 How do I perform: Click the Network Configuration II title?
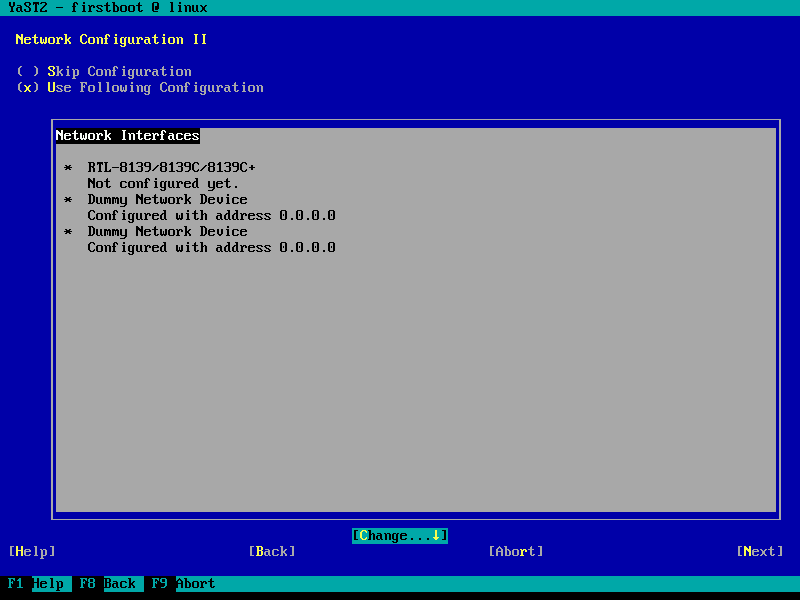(x=111, y=39)
